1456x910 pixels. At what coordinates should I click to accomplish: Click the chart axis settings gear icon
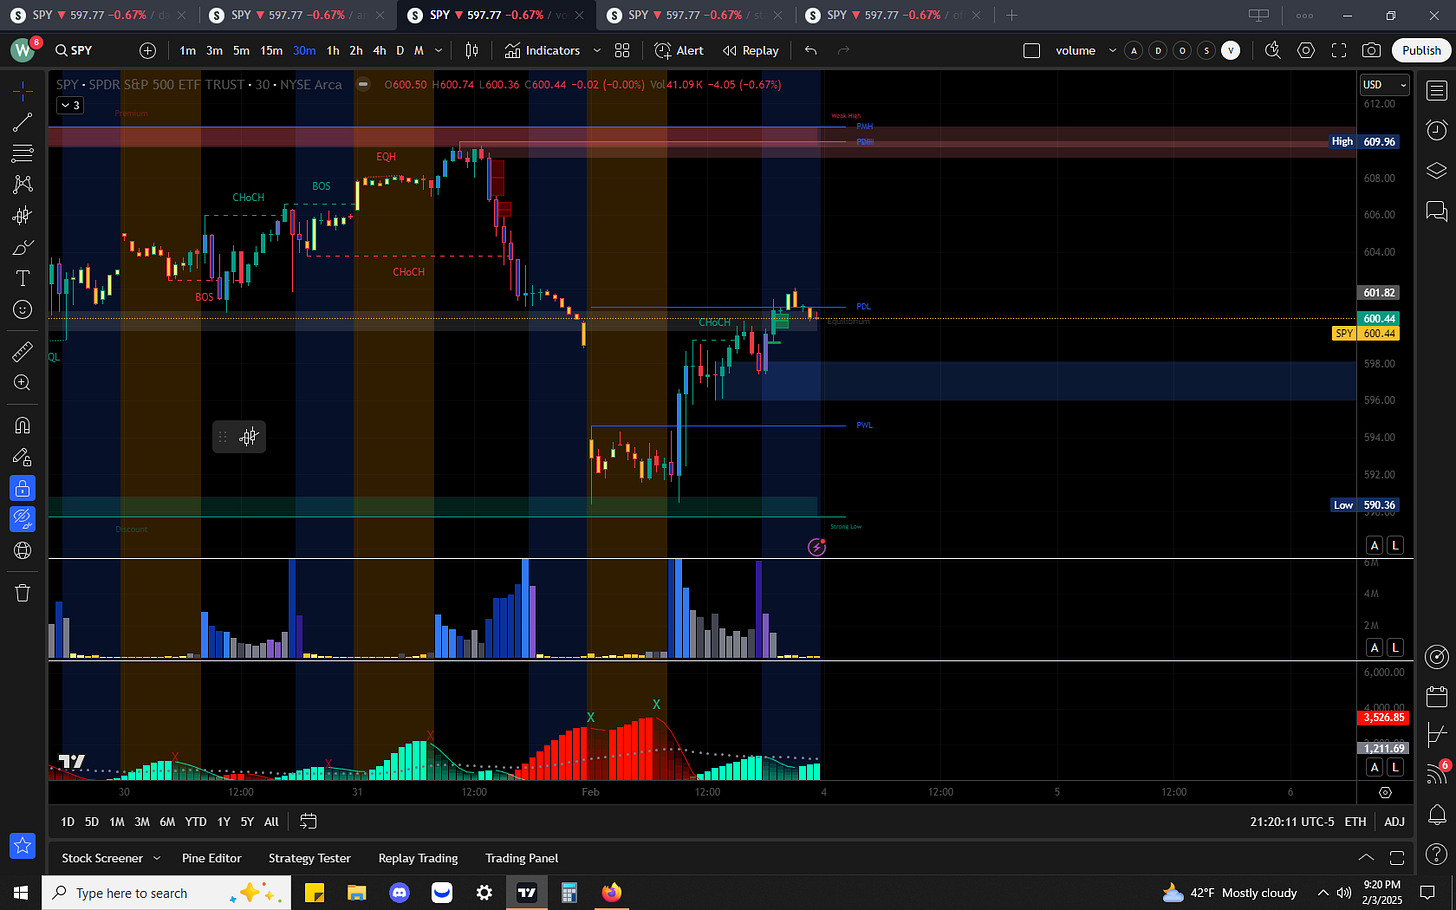coord(1385,792)
